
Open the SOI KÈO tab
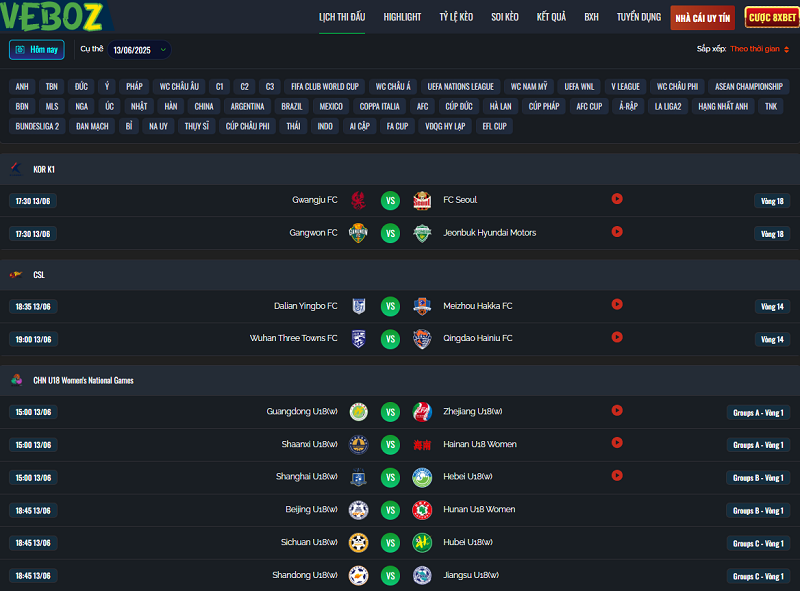point(505,17)
